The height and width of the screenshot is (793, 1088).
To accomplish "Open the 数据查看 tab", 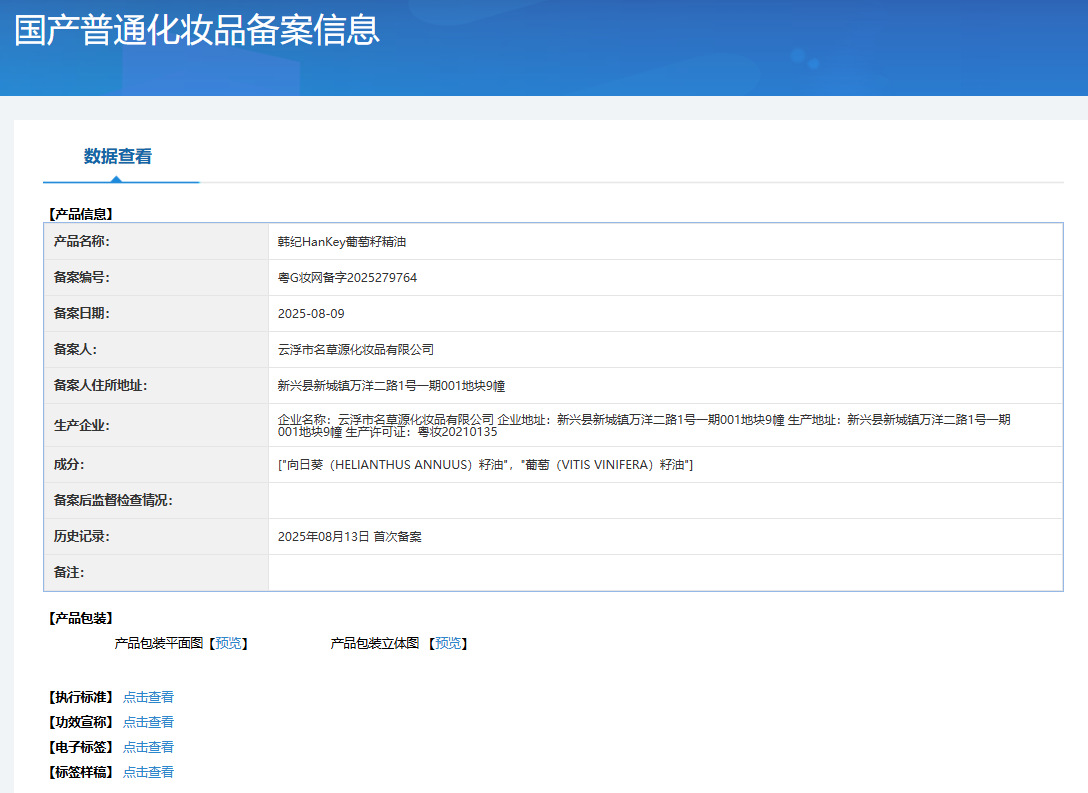I will tap(118, 157).
